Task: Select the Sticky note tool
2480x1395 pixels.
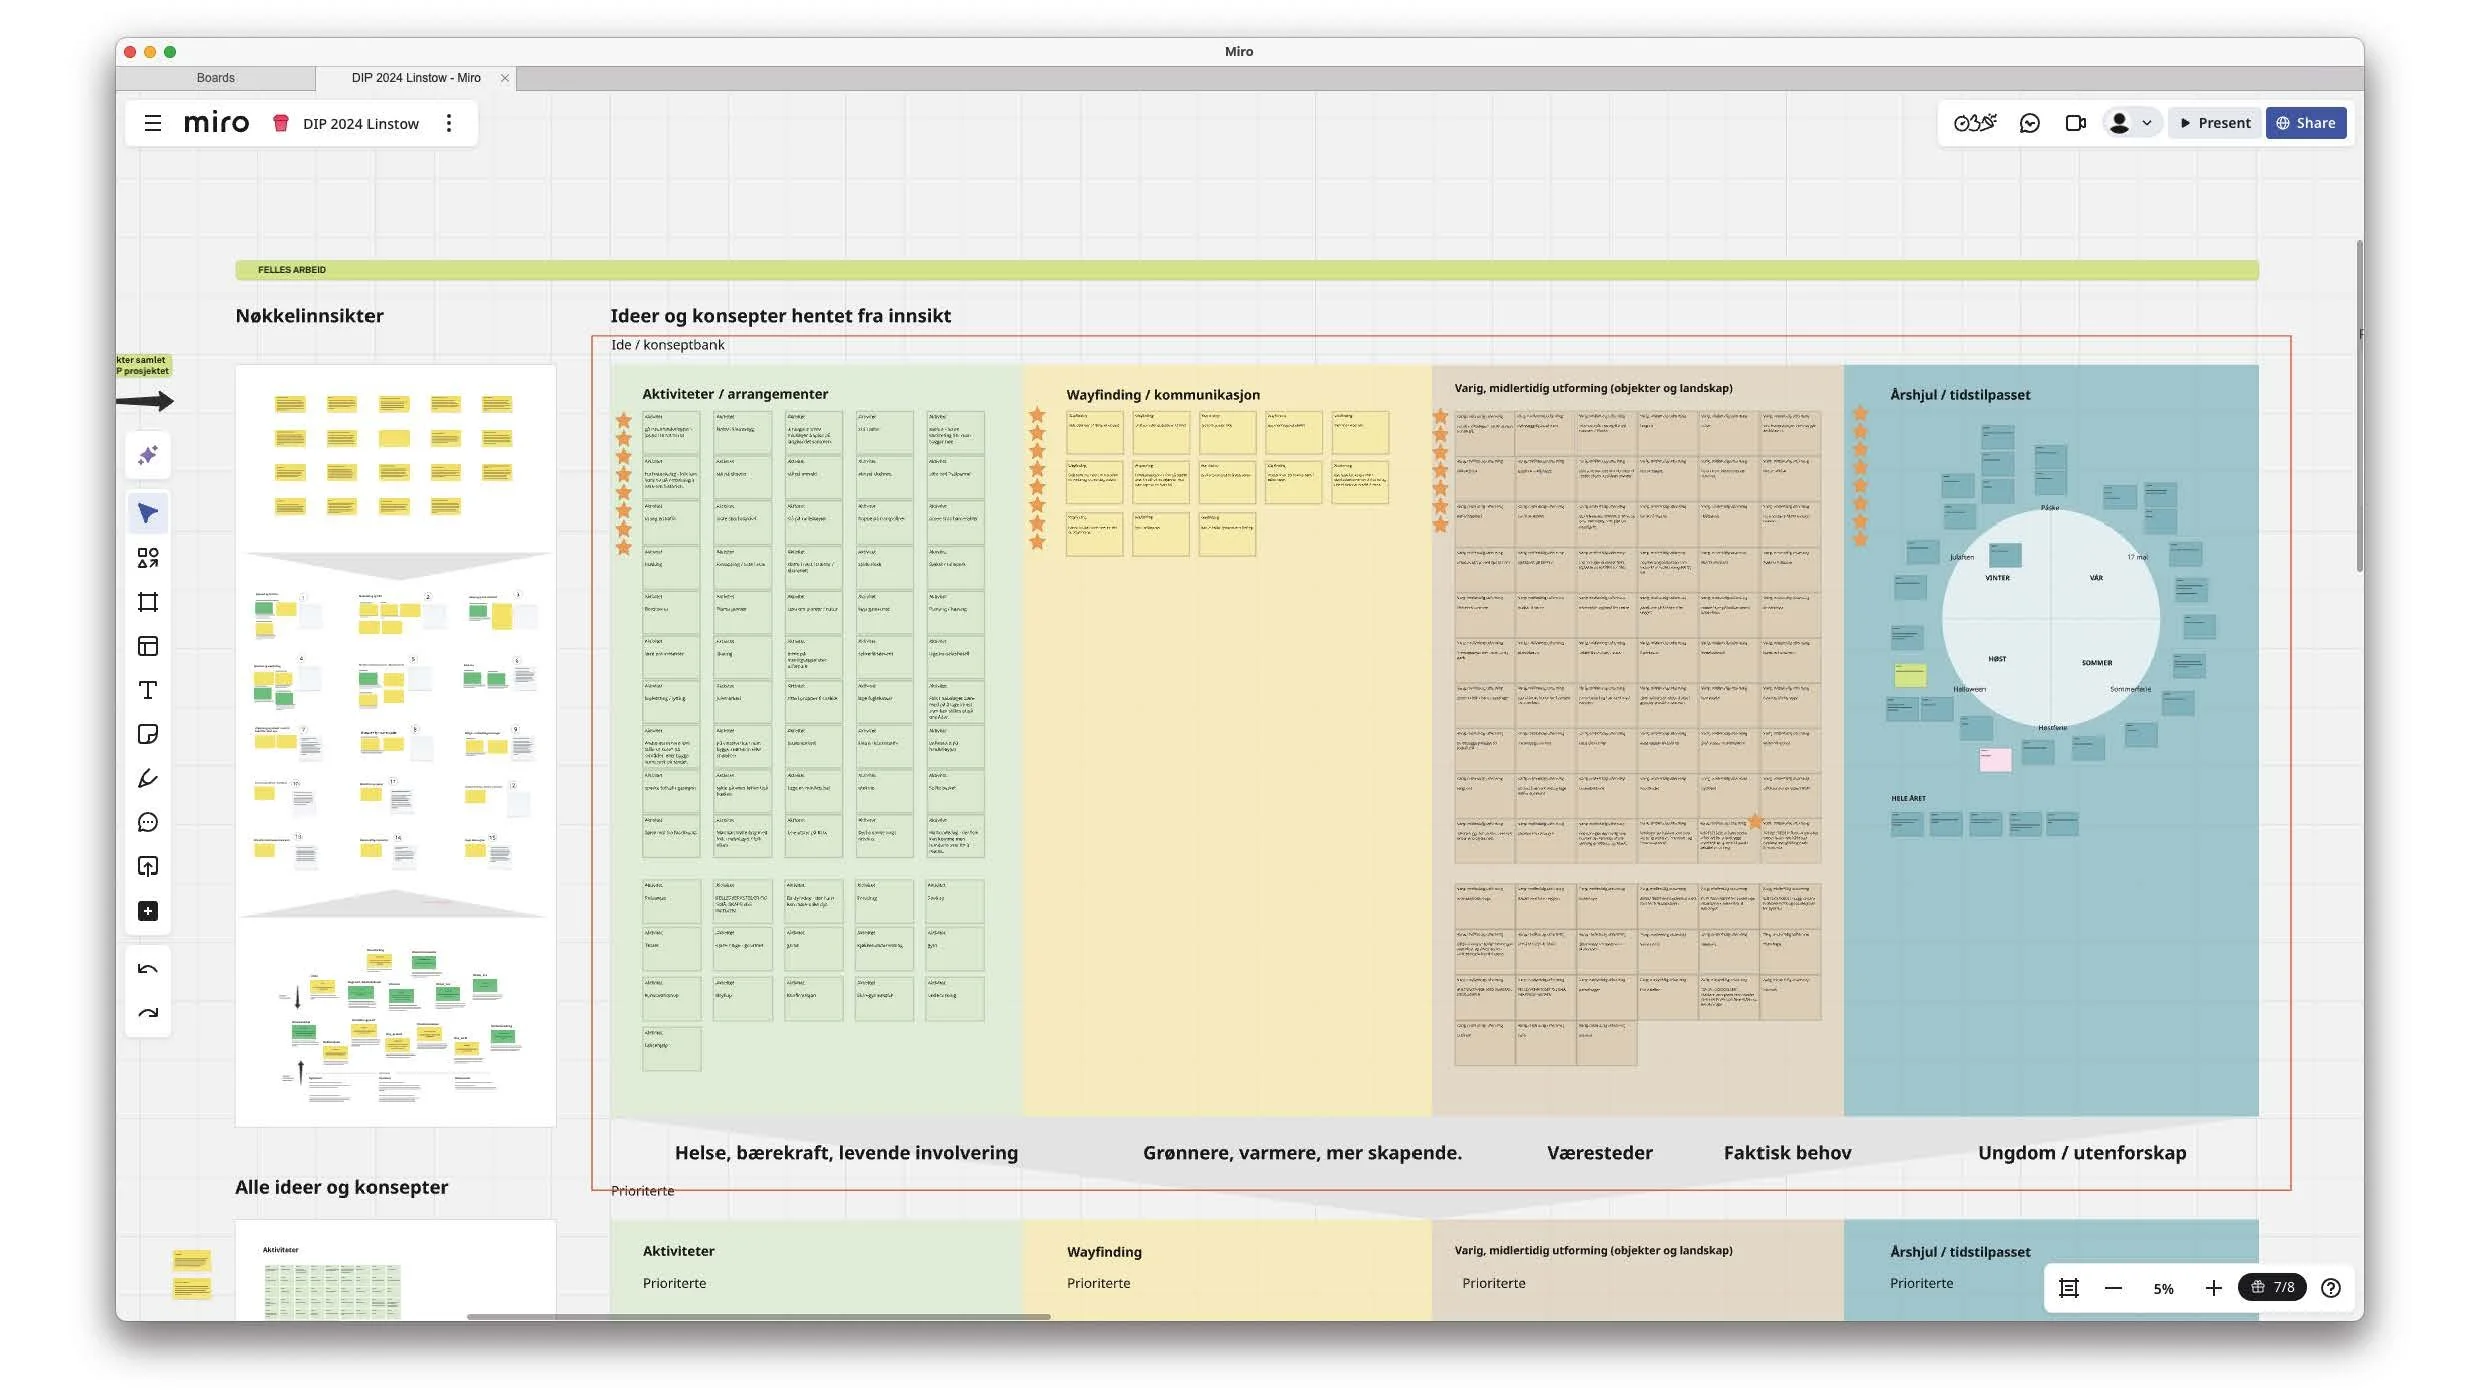Action: (148, 735)
